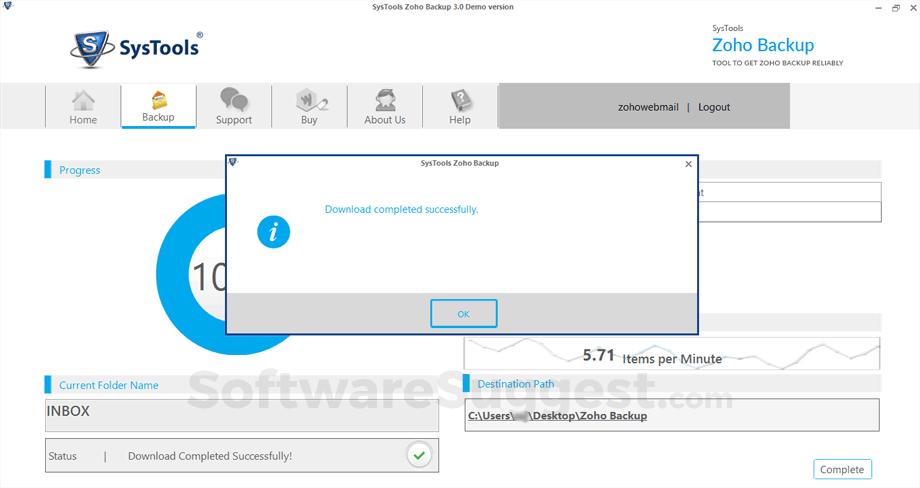Click the 'Progress' section heading
This screenshot has width=920, height=488.
click(x=80, y=170)
